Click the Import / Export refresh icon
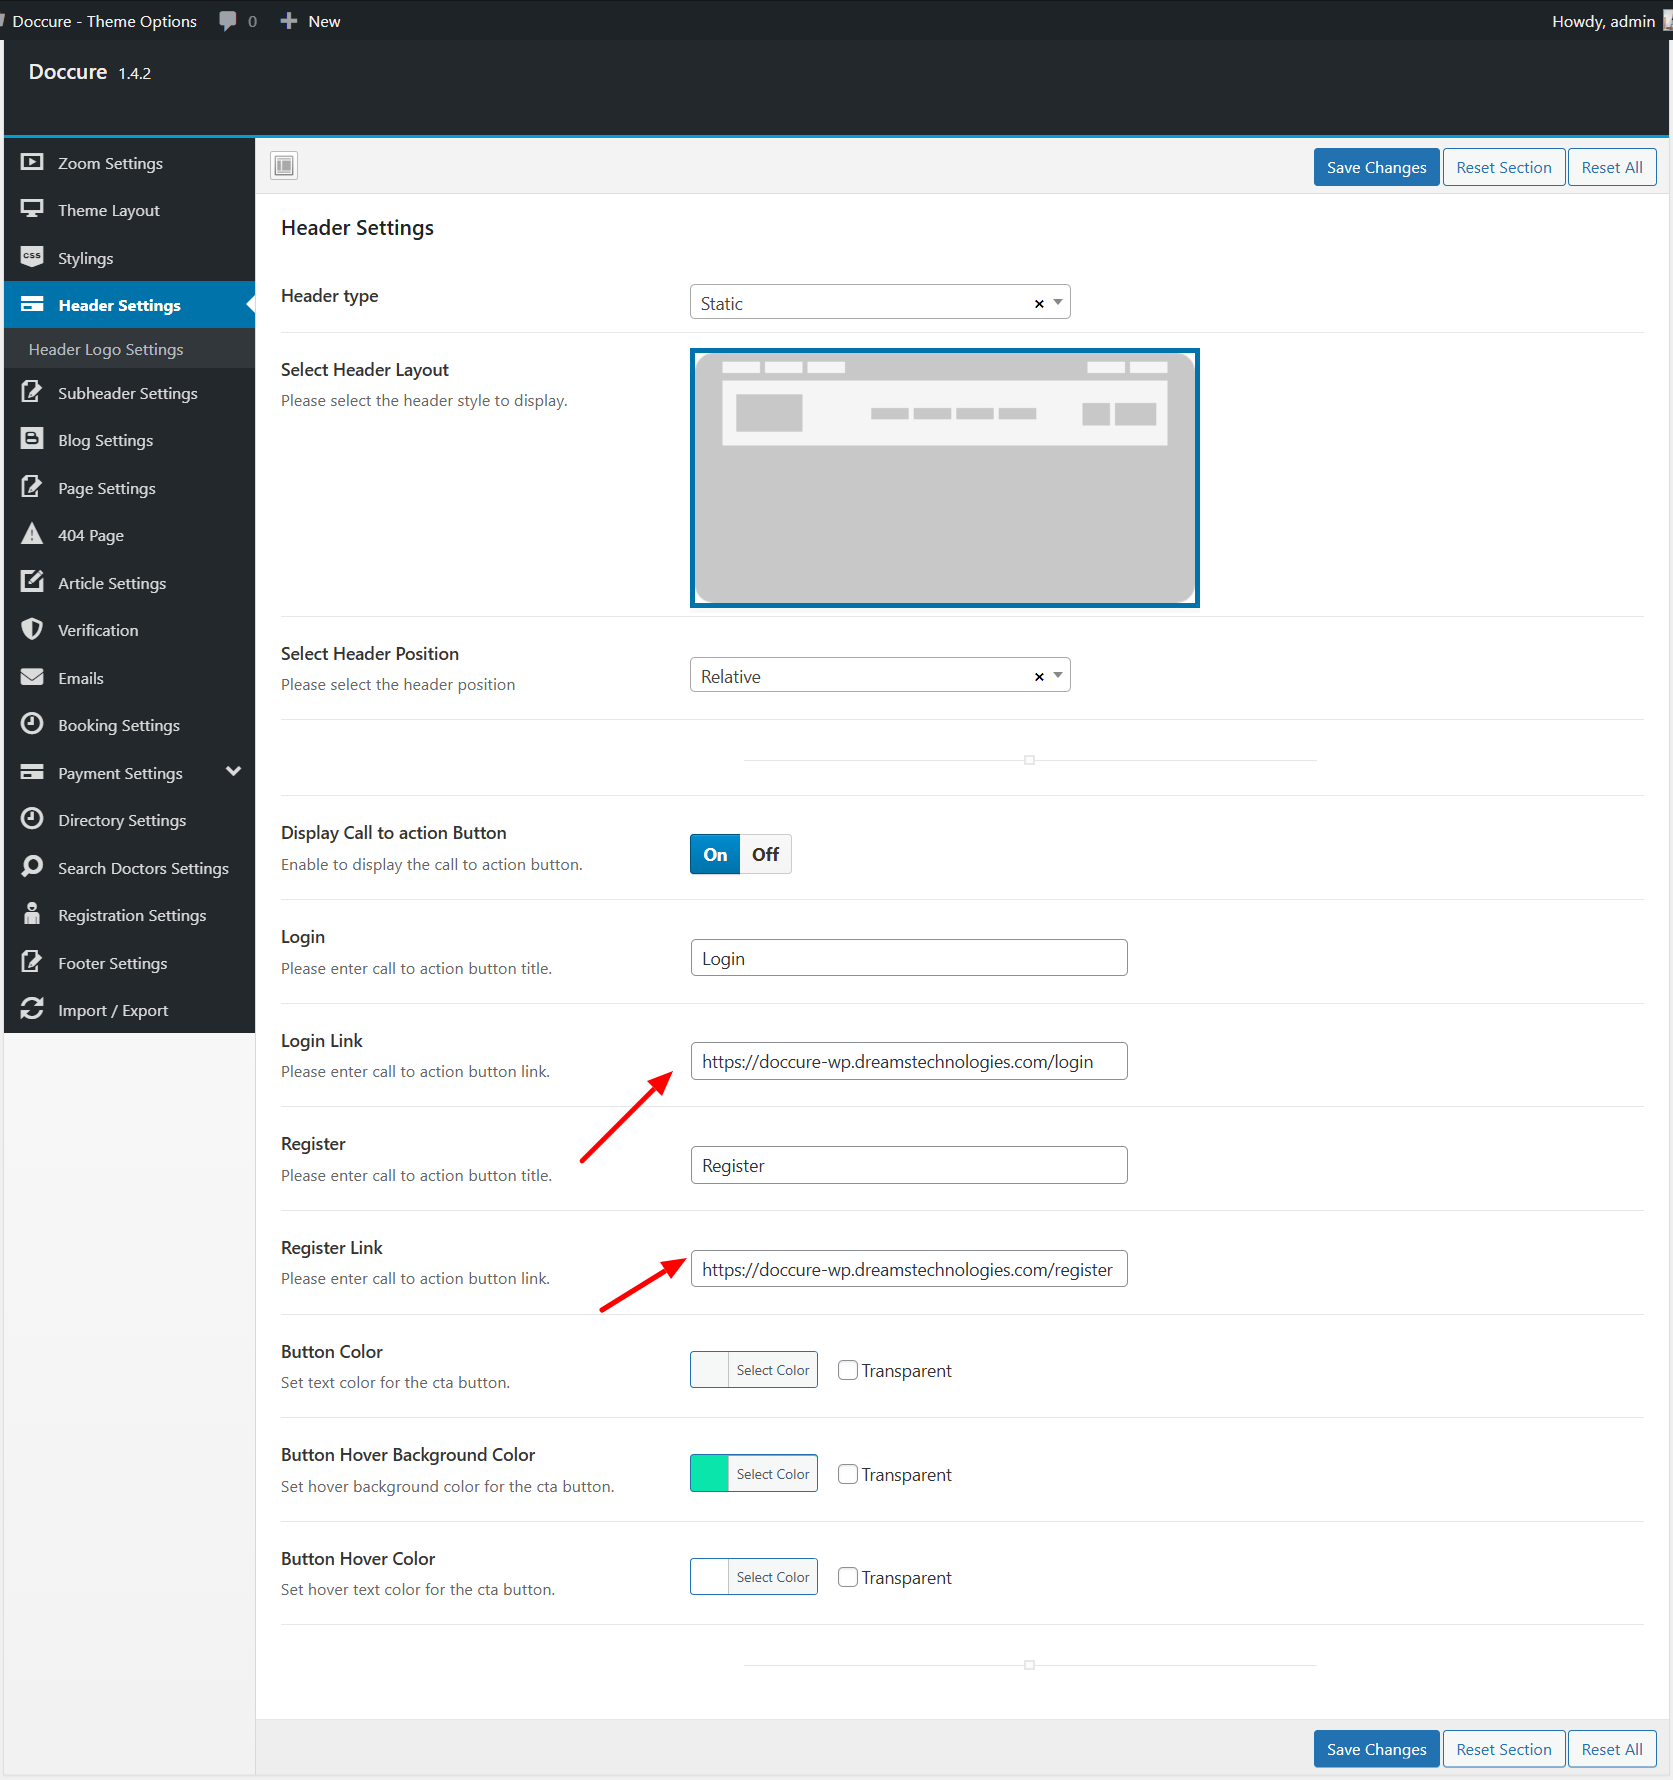 (32, 1009)
